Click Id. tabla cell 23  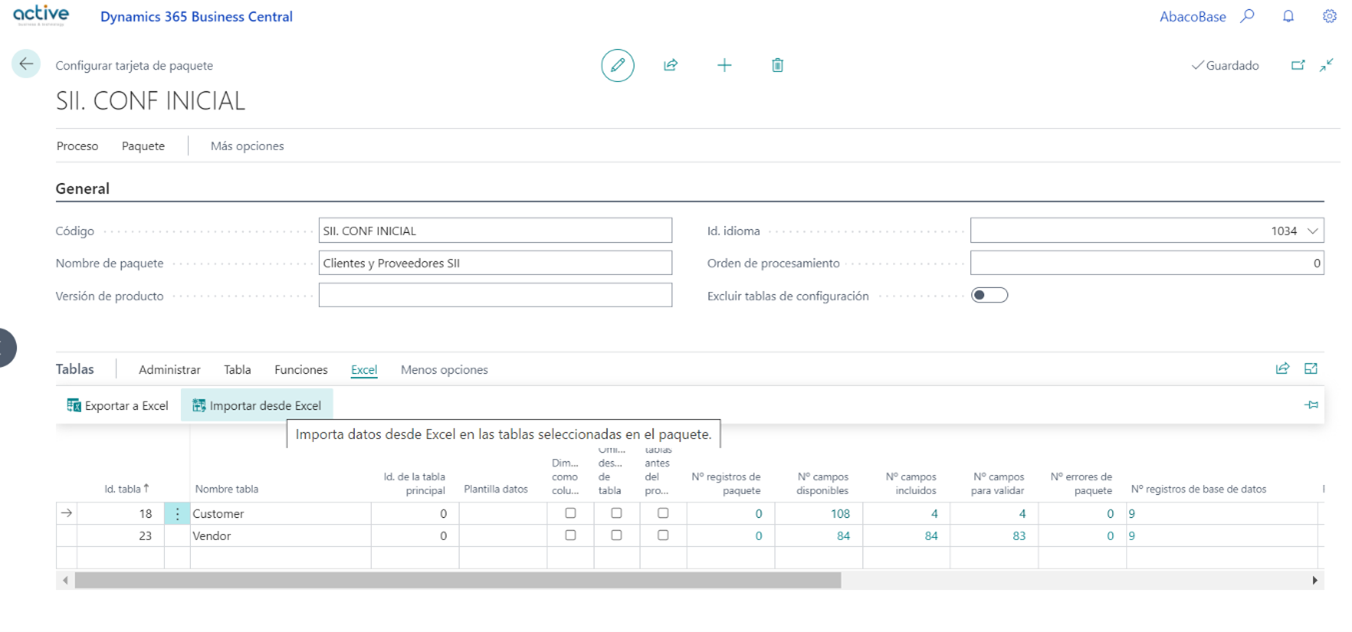click(x=121, y=536)
